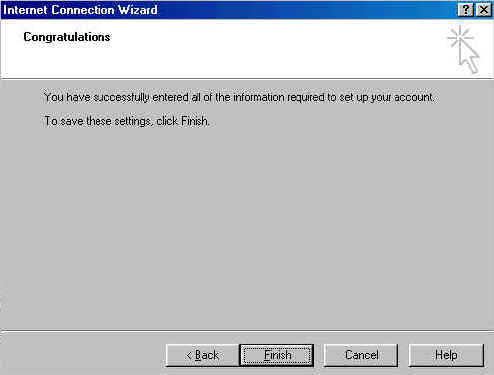Click the question mark context help icon

[x=466, y=10]
